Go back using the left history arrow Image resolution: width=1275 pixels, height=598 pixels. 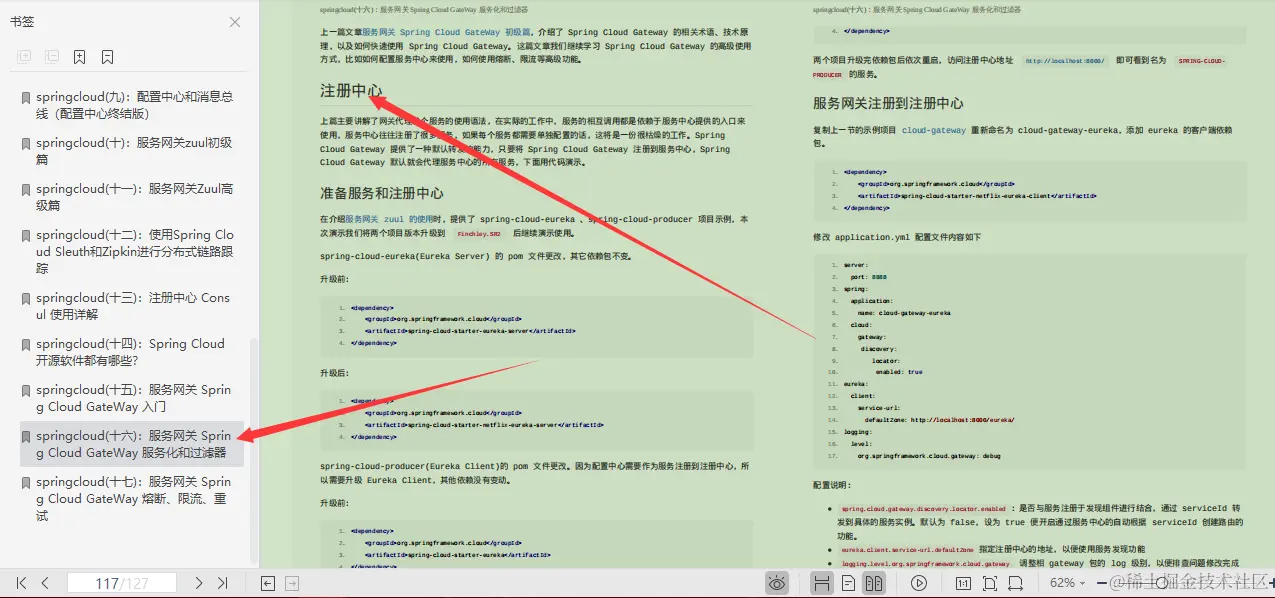266,583
